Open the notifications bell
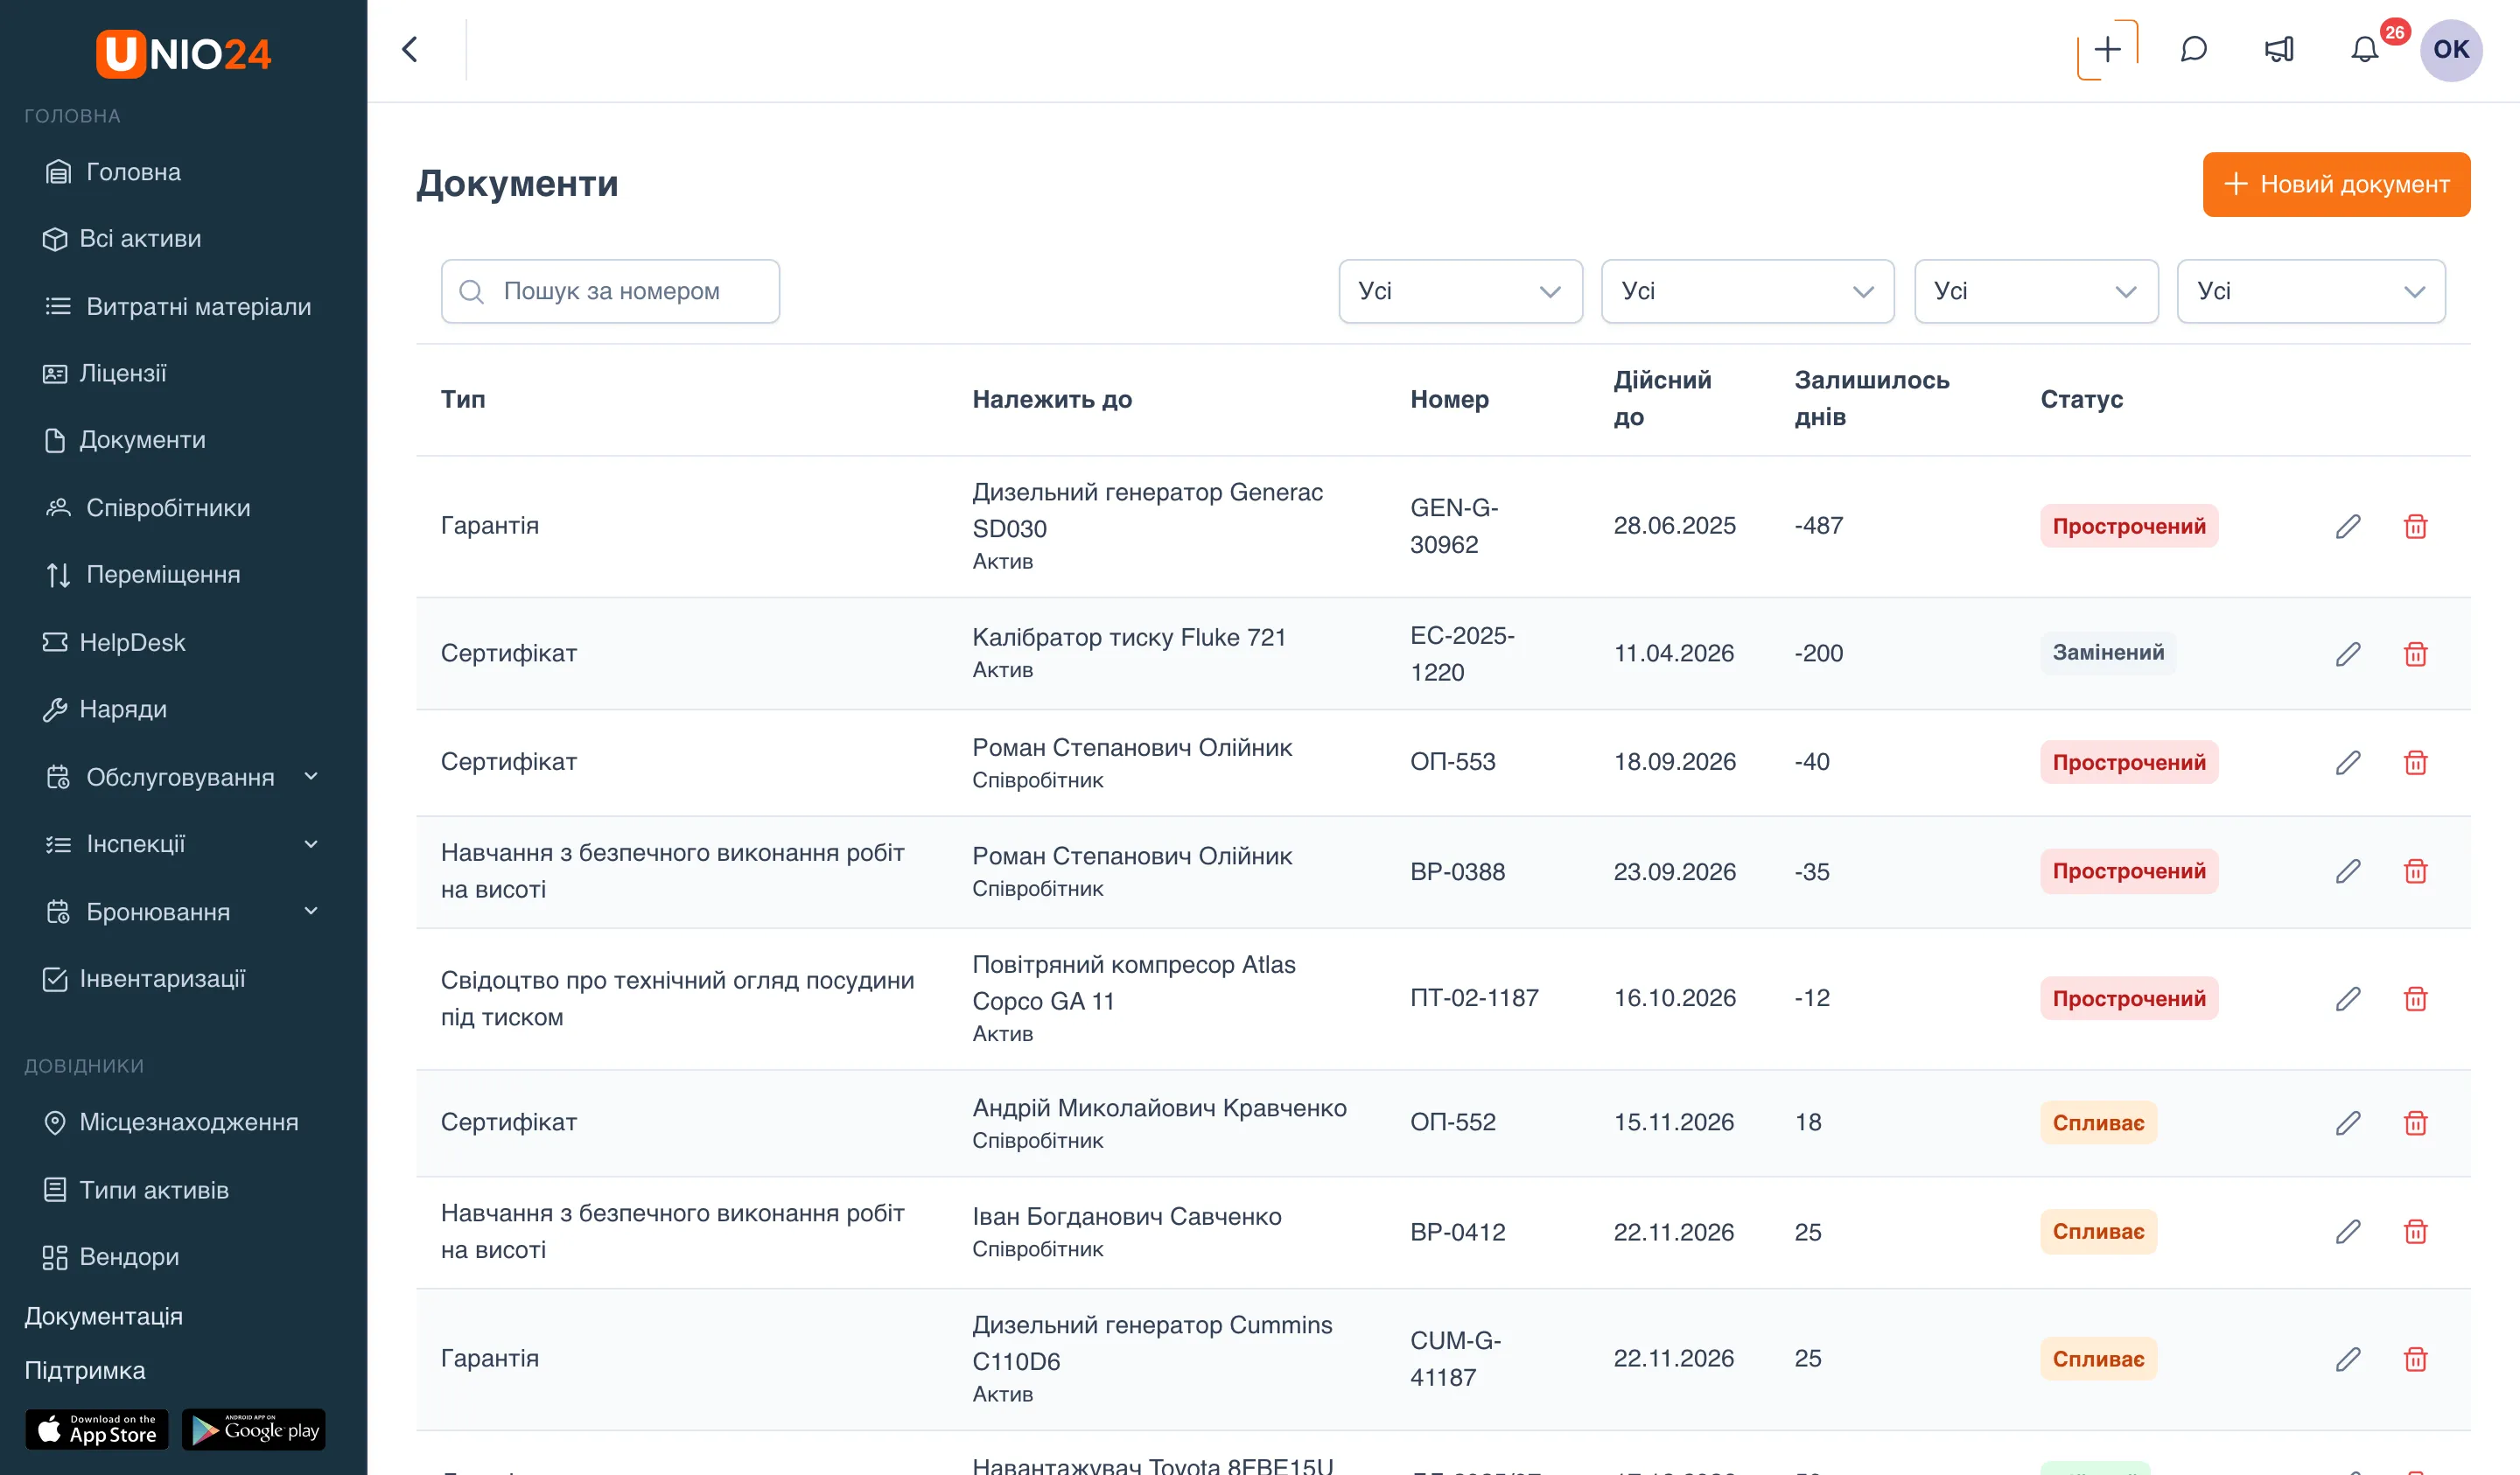2520x1475 pixels. [2364, 49]
